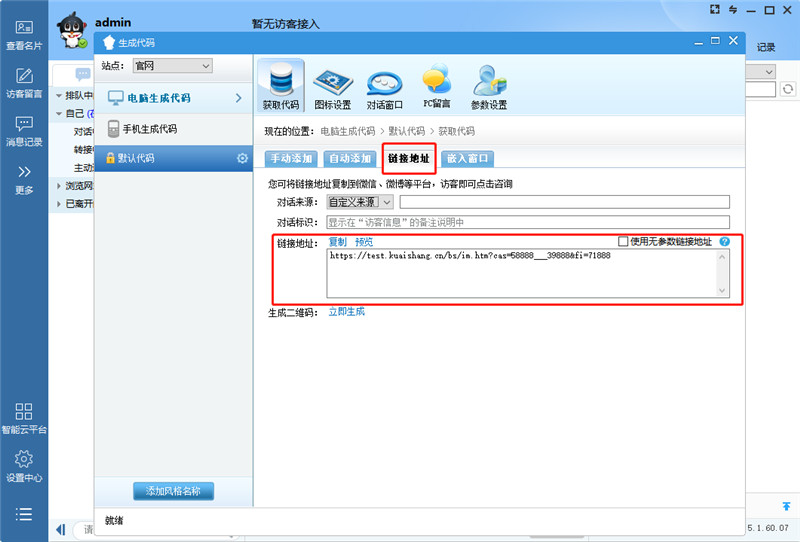
Task: Click 添加风格名称 button
Action: [x=173, y=491]
